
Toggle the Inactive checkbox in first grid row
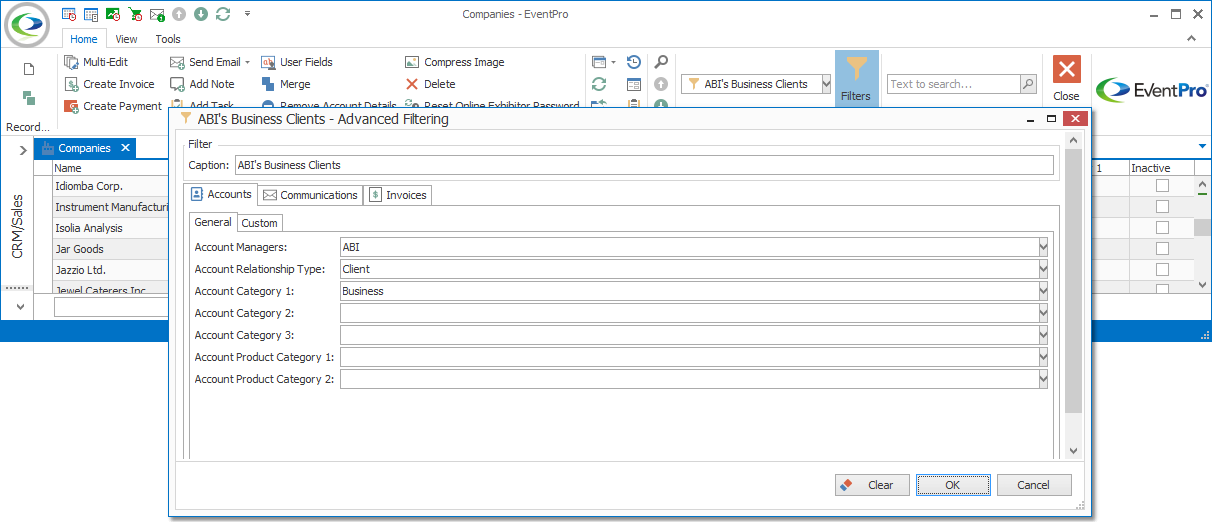tap(1162, 186)
